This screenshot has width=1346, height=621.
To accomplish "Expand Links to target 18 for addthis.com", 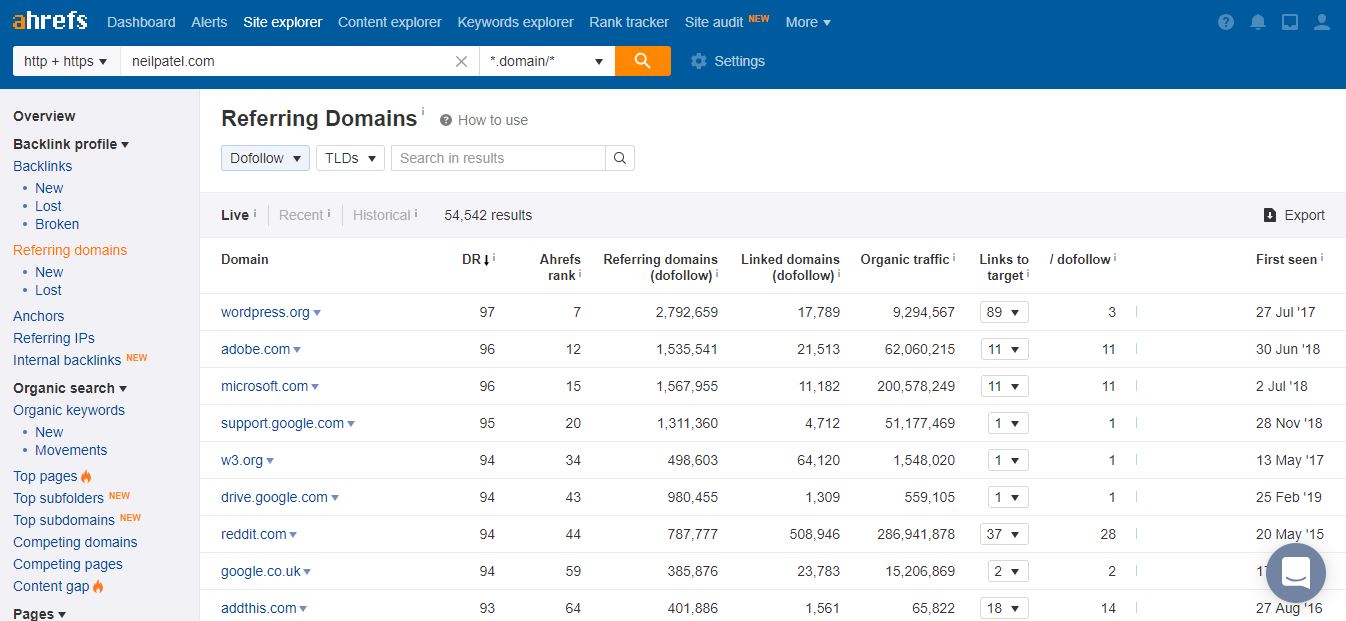I will (x=1004, y=608).
